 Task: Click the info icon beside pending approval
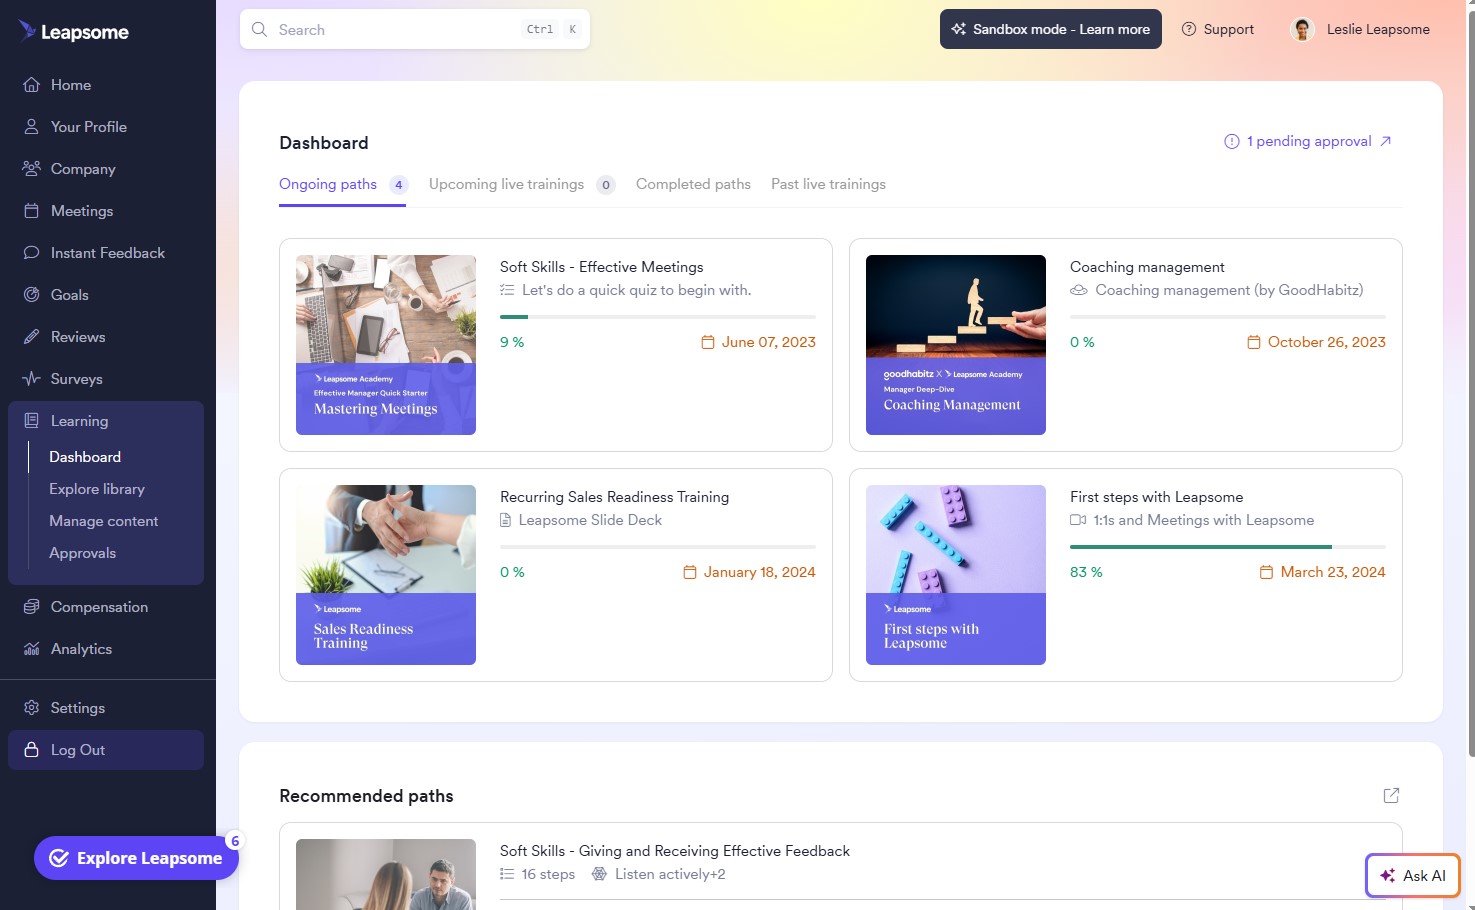point(1232,141)
